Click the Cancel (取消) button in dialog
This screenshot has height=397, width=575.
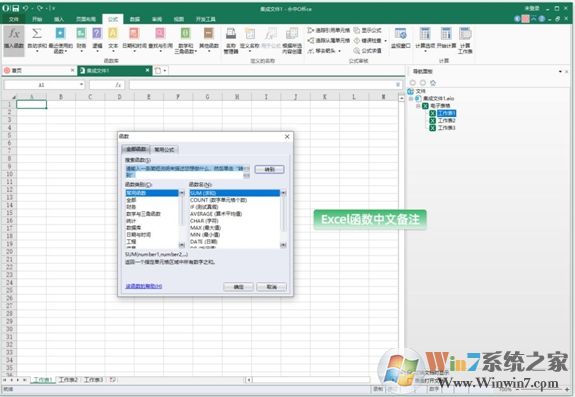pyautogui.click(x=271, y=287)
